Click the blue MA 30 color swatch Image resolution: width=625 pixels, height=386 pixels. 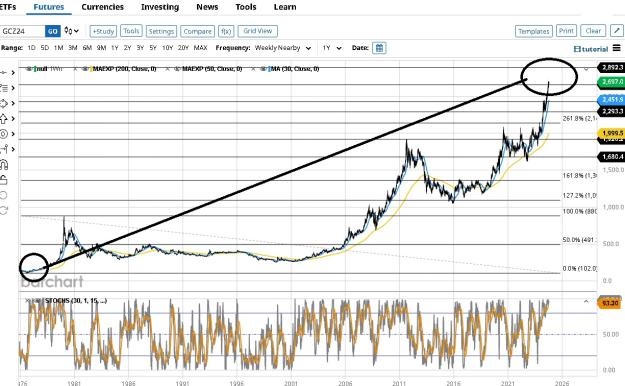(269, 69)
